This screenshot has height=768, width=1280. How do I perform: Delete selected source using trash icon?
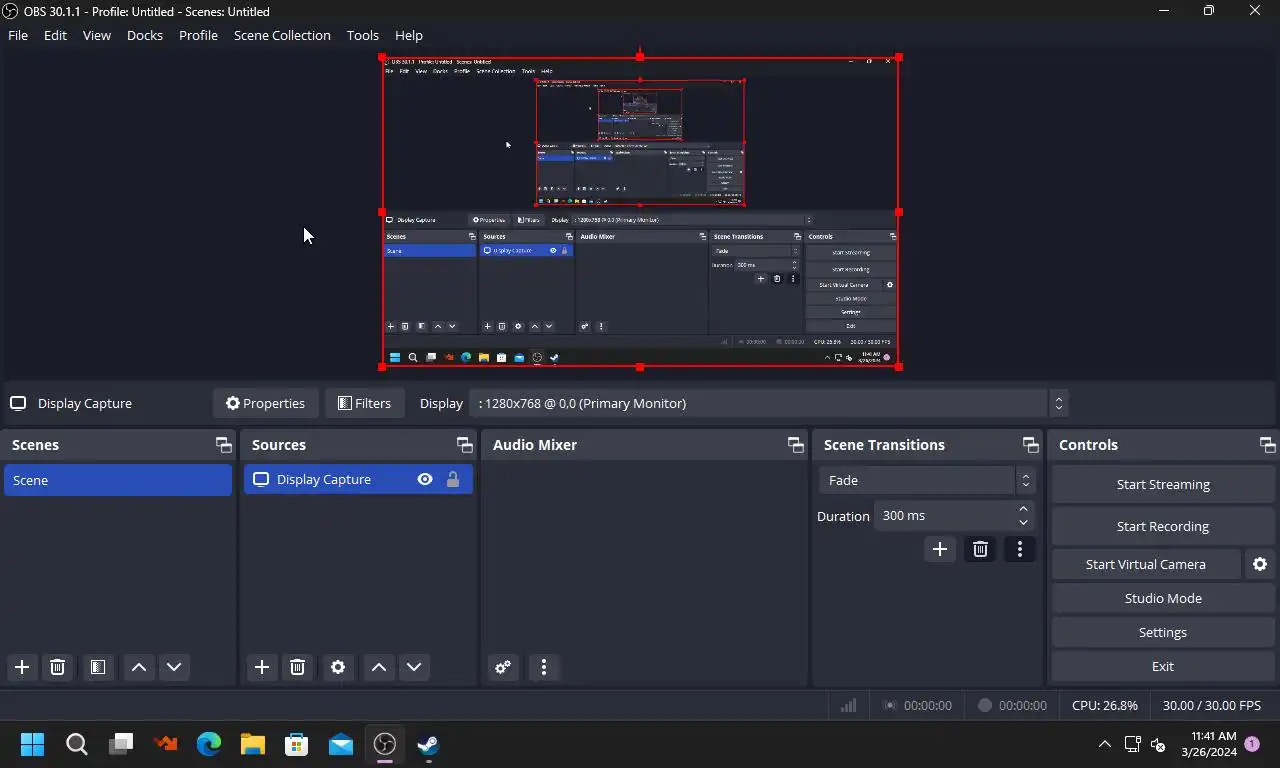point(297,667)
